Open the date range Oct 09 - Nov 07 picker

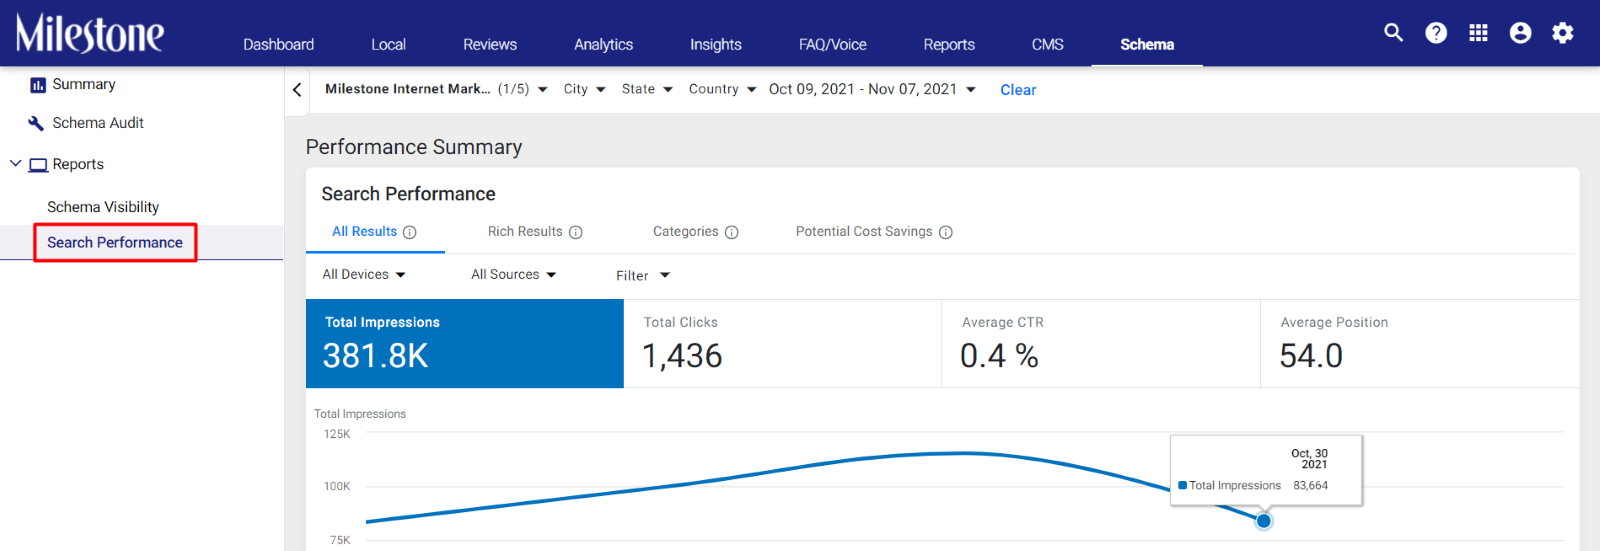pos(872,89)
